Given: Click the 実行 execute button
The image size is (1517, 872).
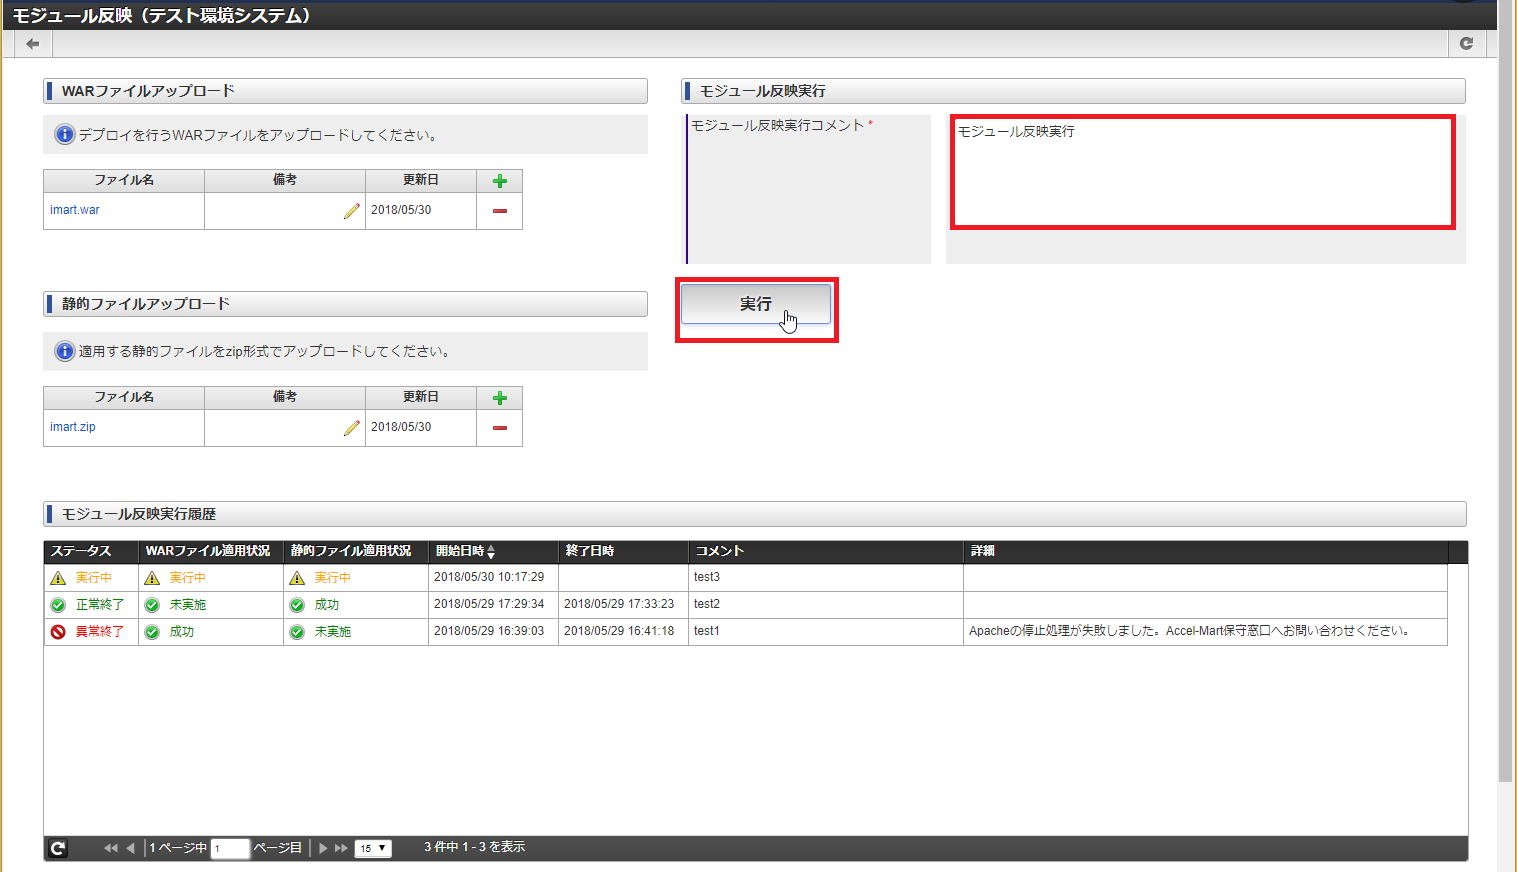Looking at the screenshot, I should 756,304.
